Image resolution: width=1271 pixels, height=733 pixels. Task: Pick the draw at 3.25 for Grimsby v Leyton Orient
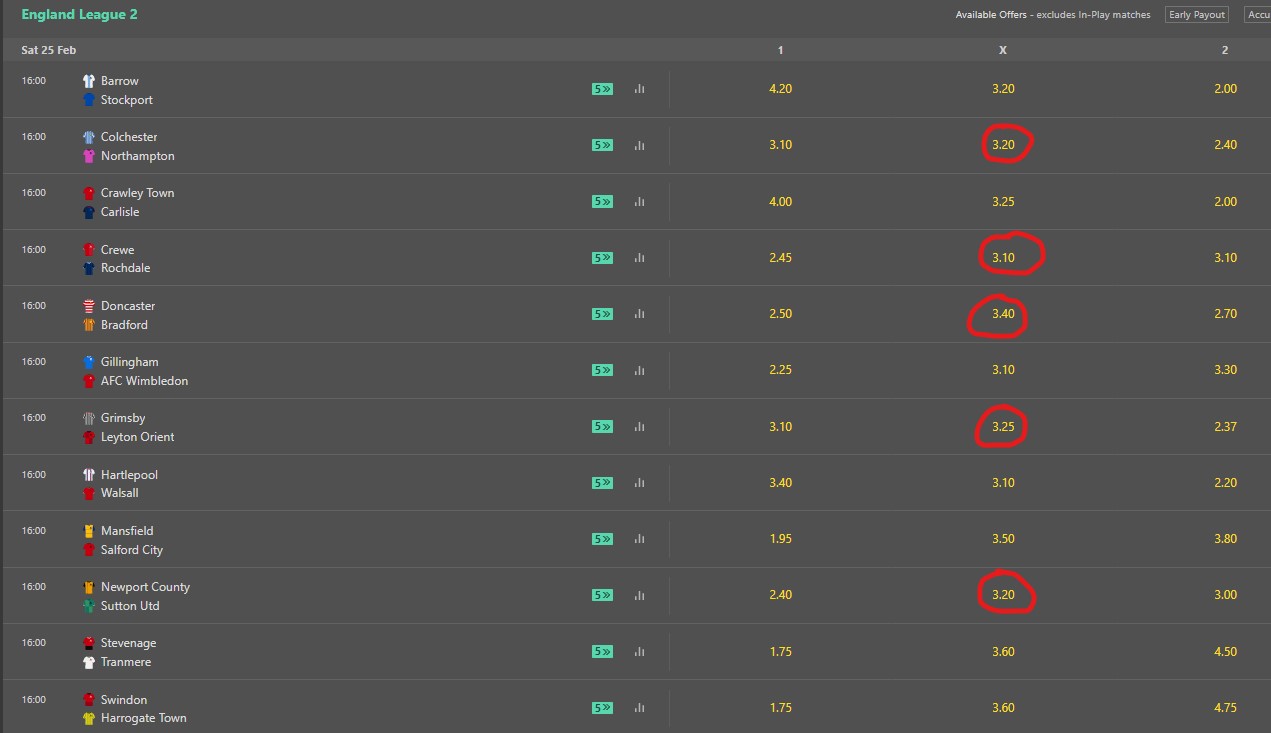(1003, 427)
